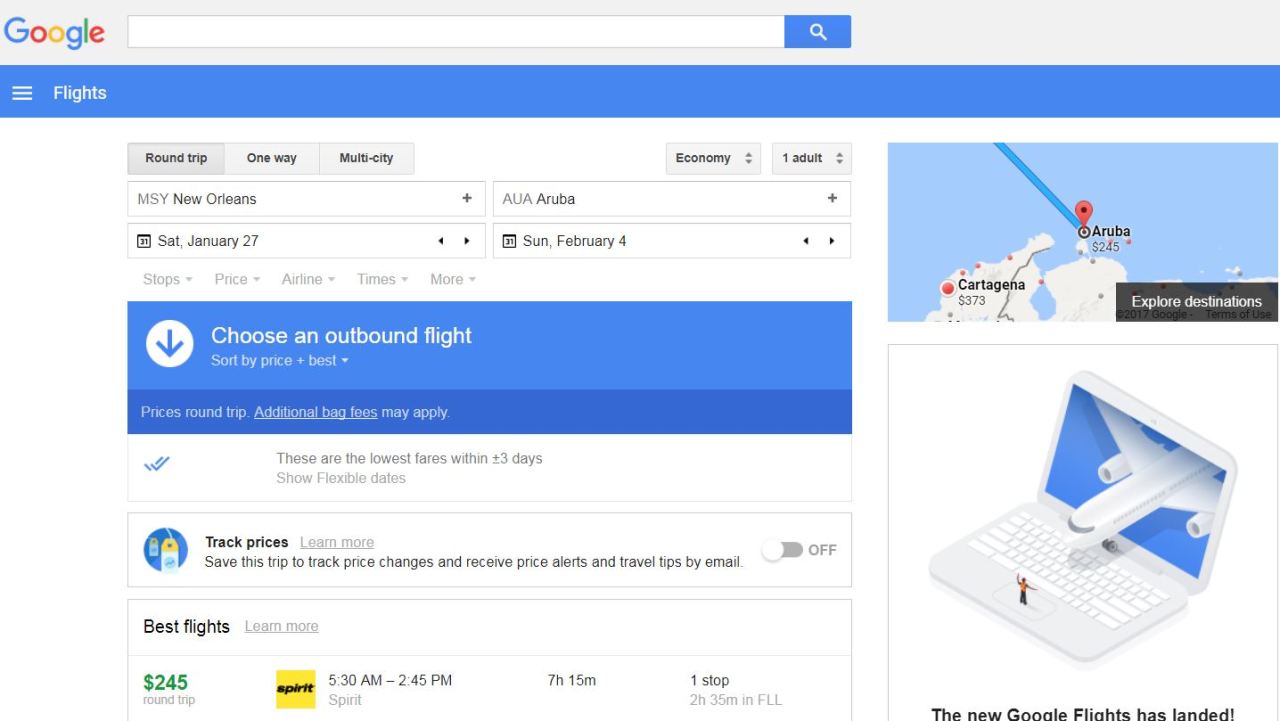
Task: Click the blue search magnifier button
Action: (817, 32)
